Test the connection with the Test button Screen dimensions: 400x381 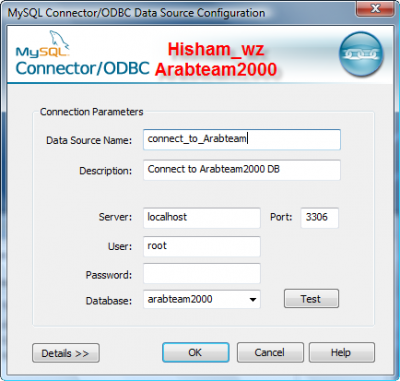[311, 299]
